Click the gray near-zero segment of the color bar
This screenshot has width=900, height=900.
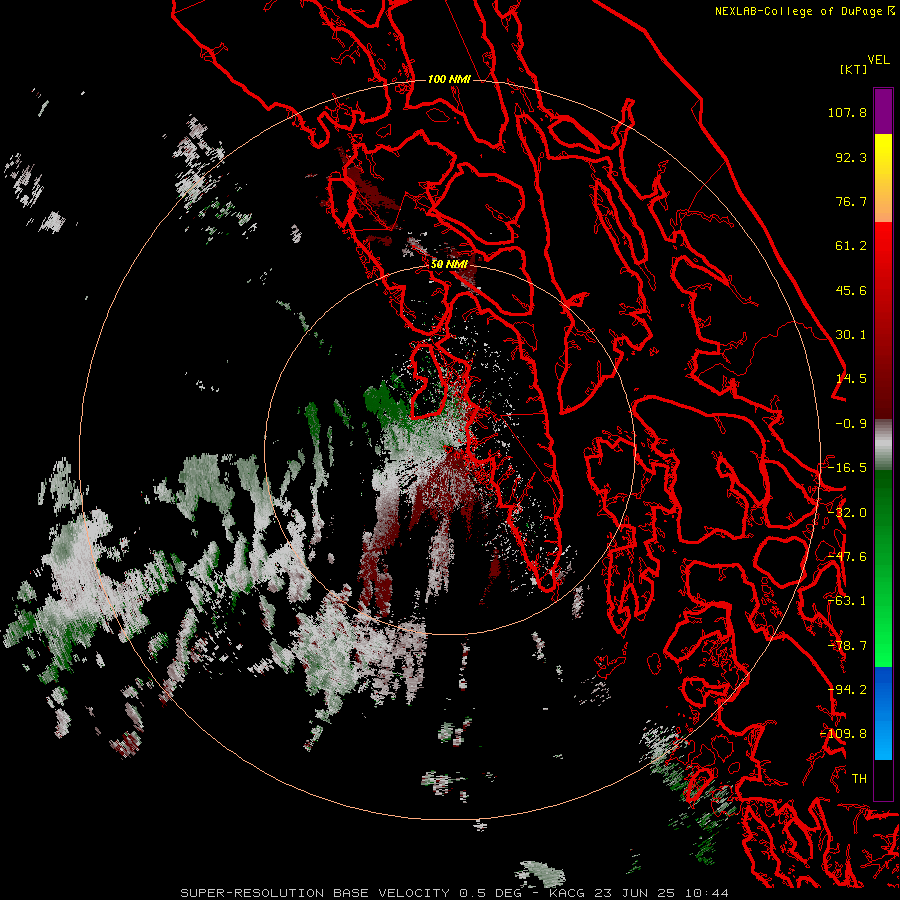(883, 445)
